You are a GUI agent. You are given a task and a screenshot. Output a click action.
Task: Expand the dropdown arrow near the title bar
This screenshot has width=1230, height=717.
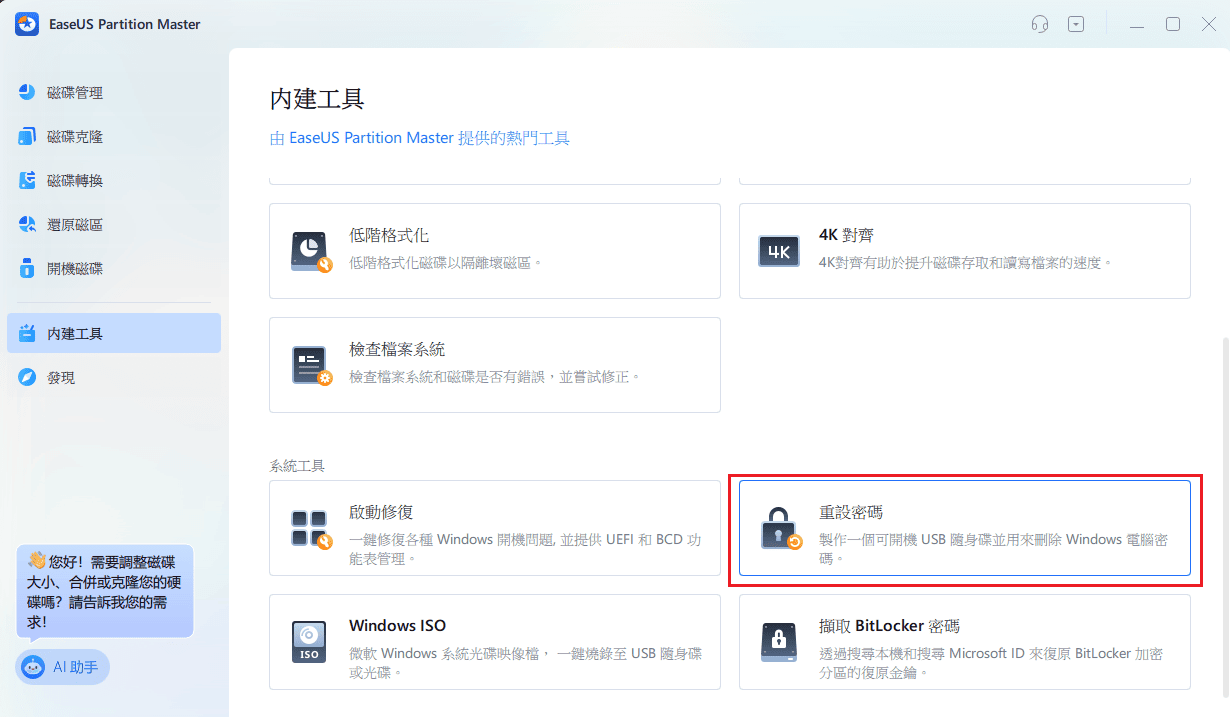tap(1076, 23)
